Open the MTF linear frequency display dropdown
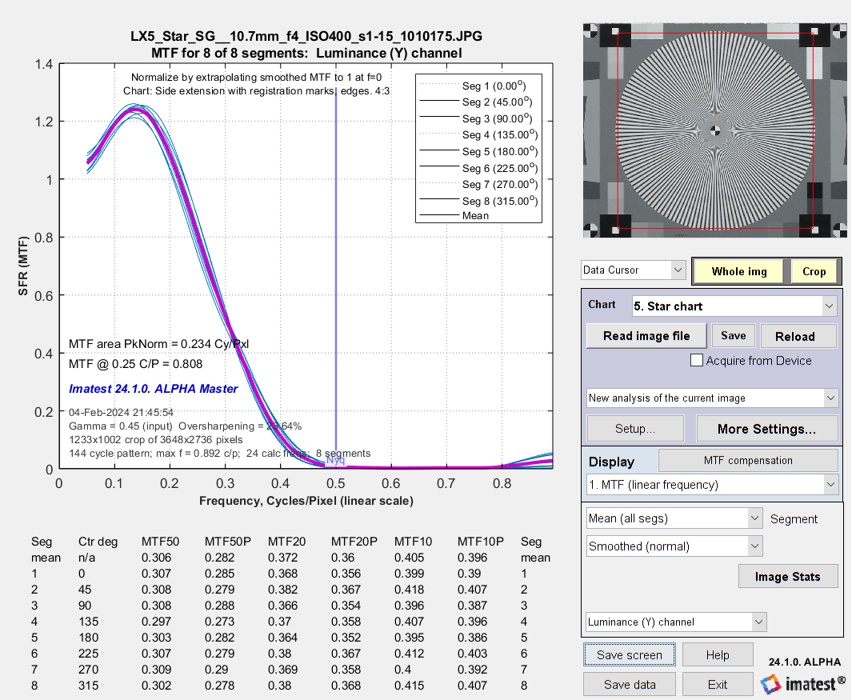Image resolution: width=851 pixels, height=700 pixels. coord(712,485)
